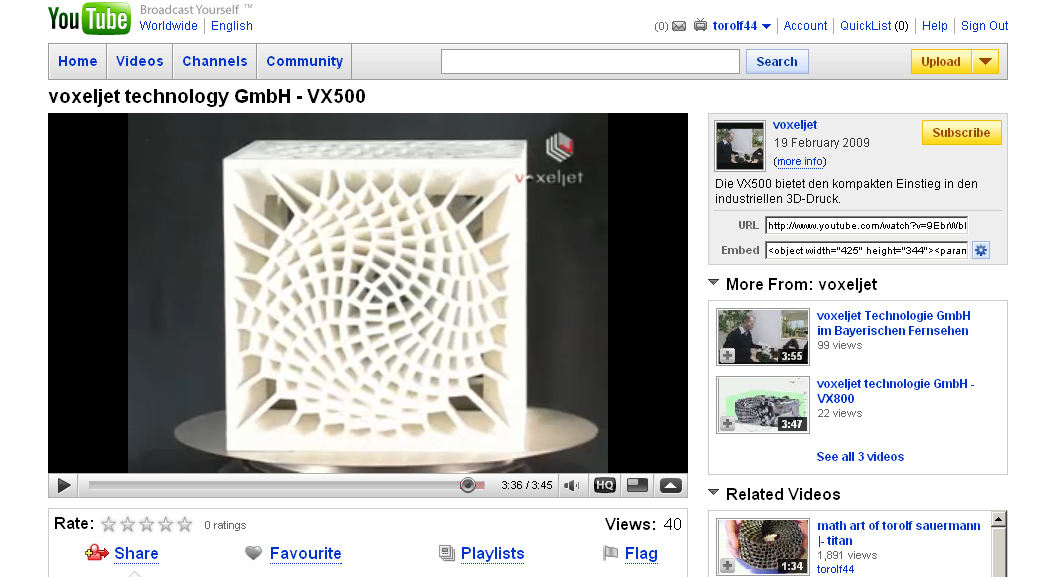Viewport: 1041px width, 577px height.
Task: Open See all 3 videos link
Action: [860, 457]
